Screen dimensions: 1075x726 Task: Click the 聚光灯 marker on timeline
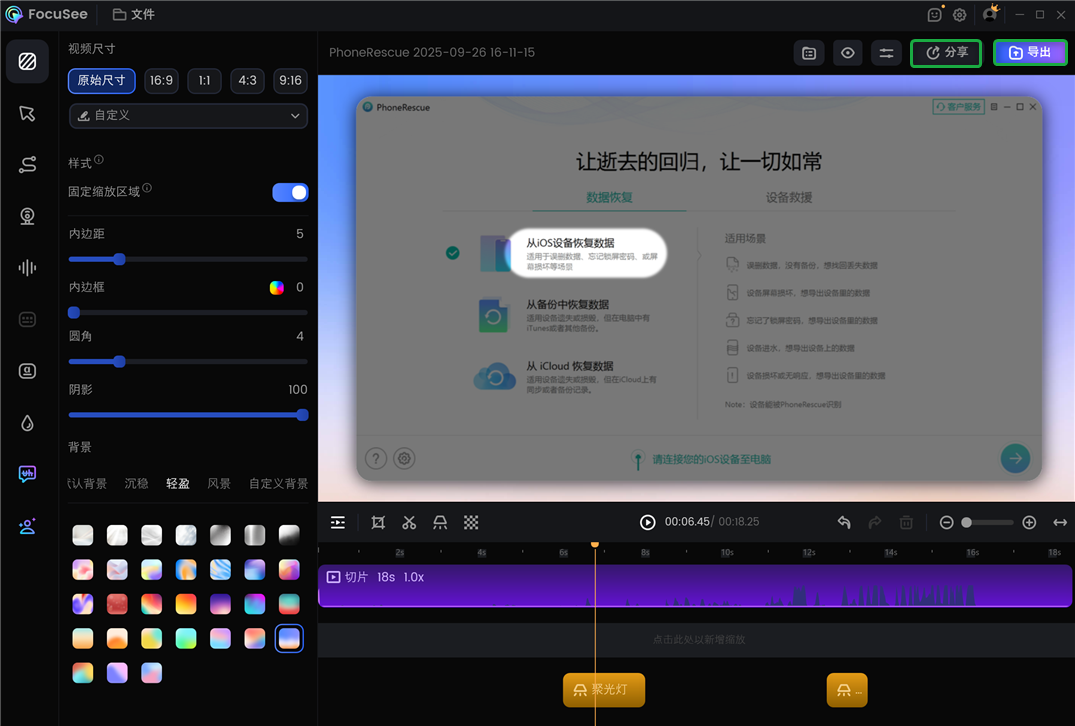(x=603, y=689)
